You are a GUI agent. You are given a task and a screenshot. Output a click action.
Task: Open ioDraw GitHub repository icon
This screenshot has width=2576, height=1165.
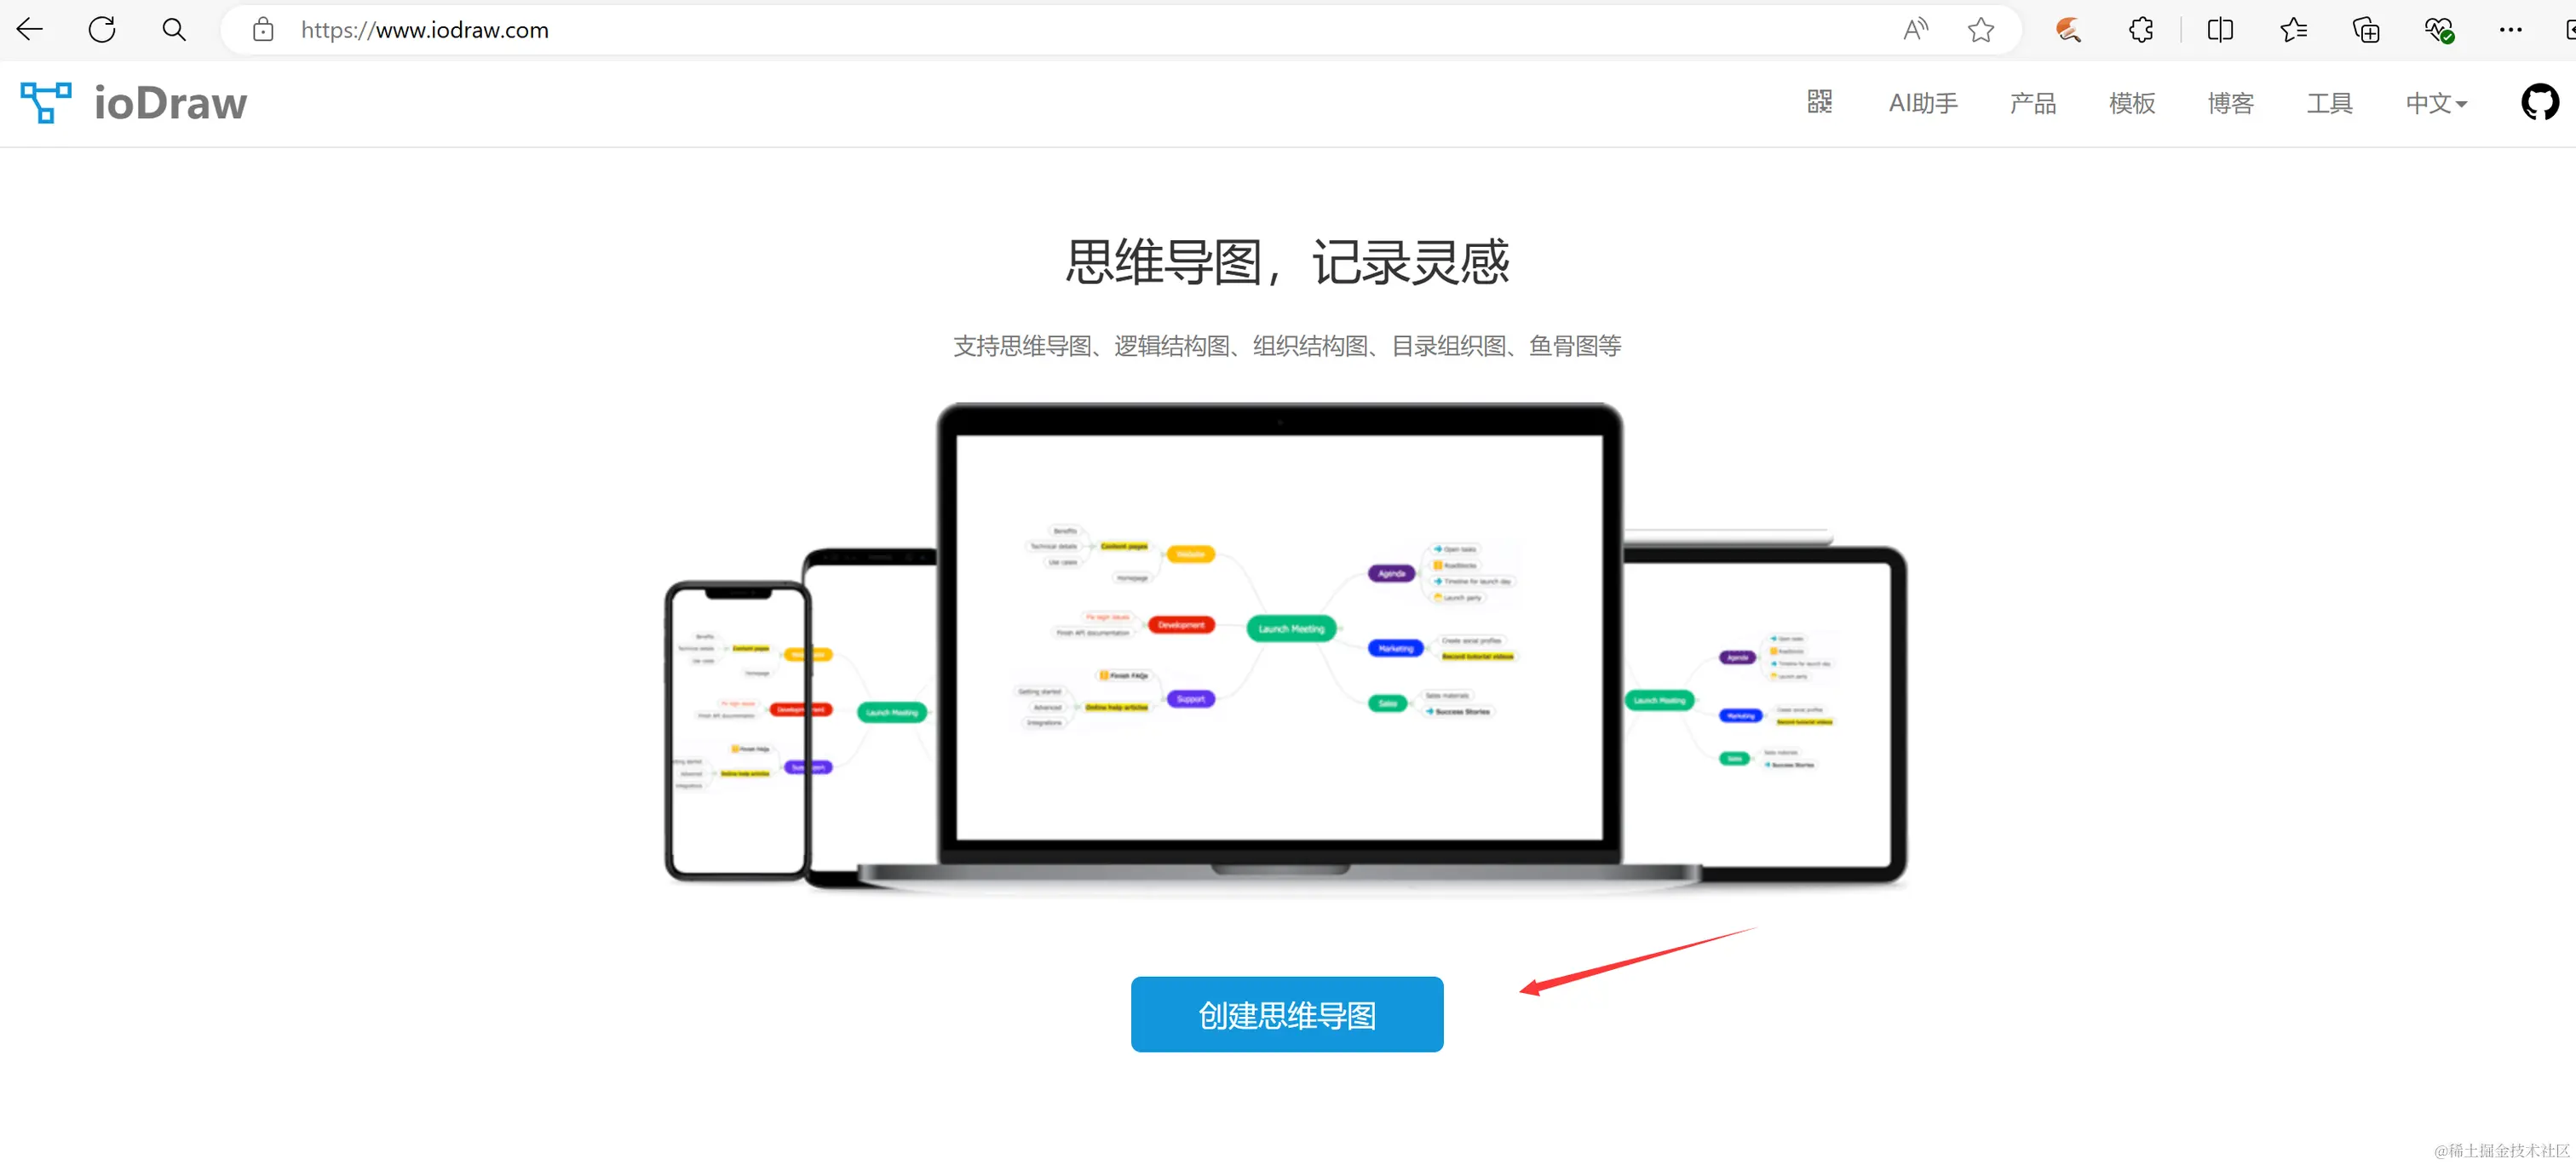2539,102
